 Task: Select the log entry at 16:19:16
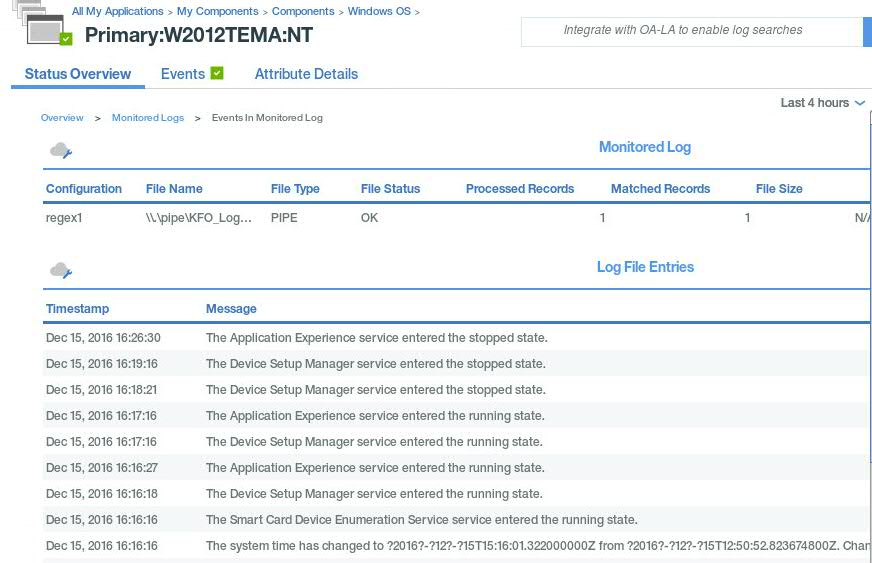(456, 364)
